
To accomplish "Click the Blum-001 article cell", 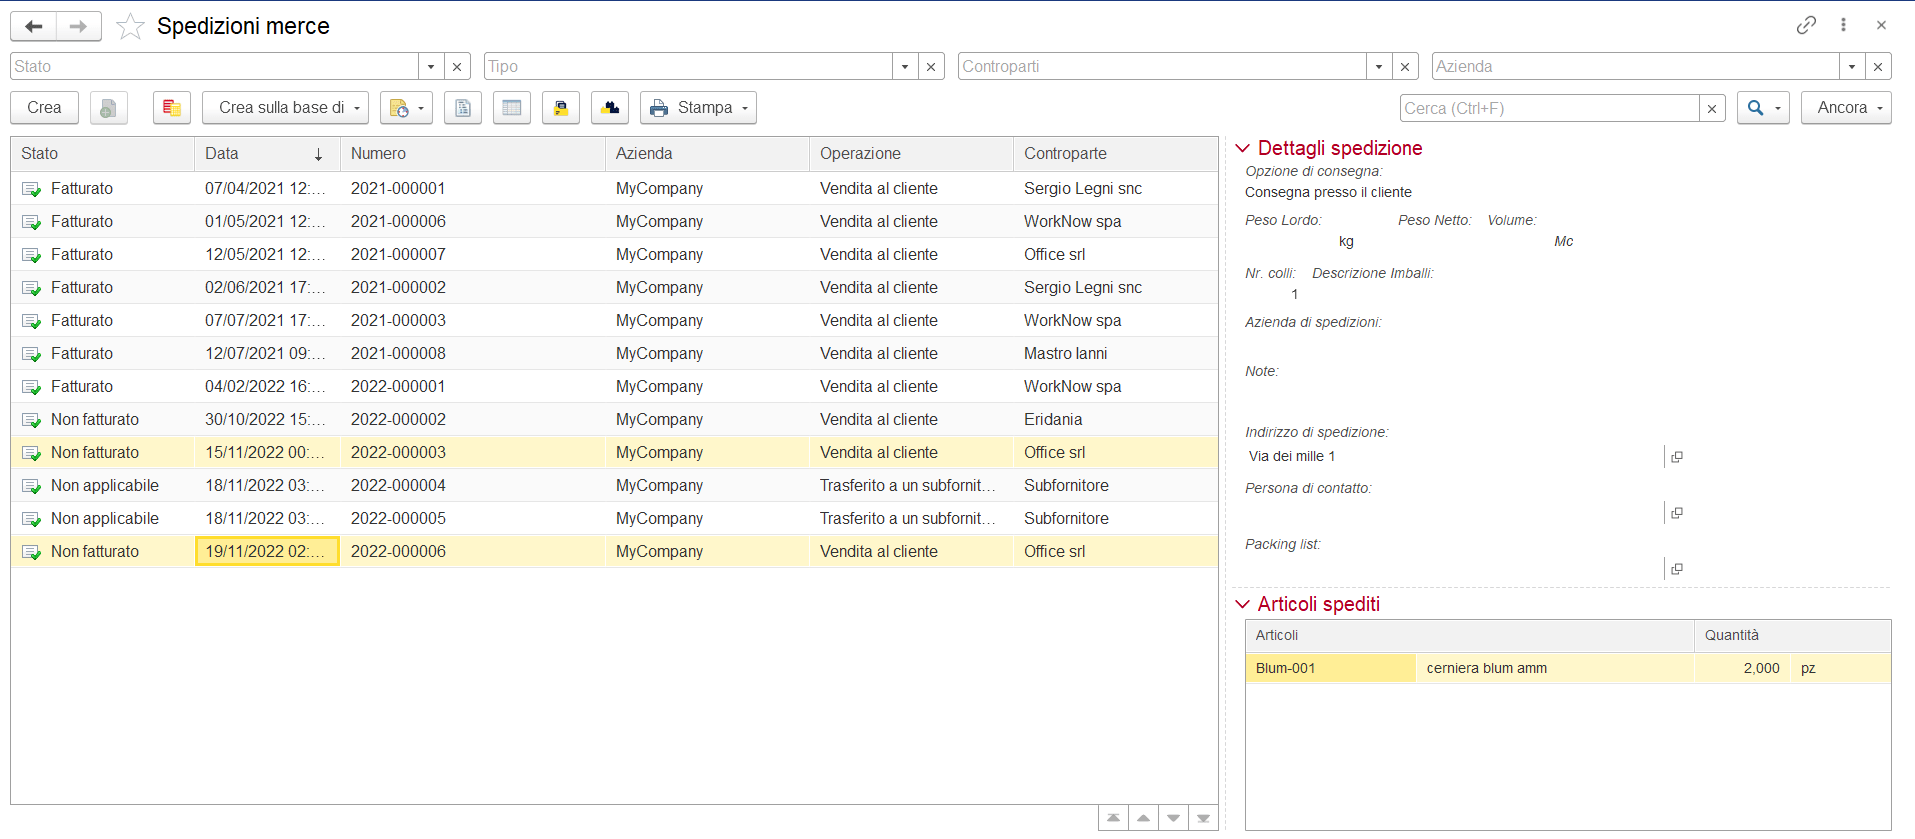I will (1330, 668).
